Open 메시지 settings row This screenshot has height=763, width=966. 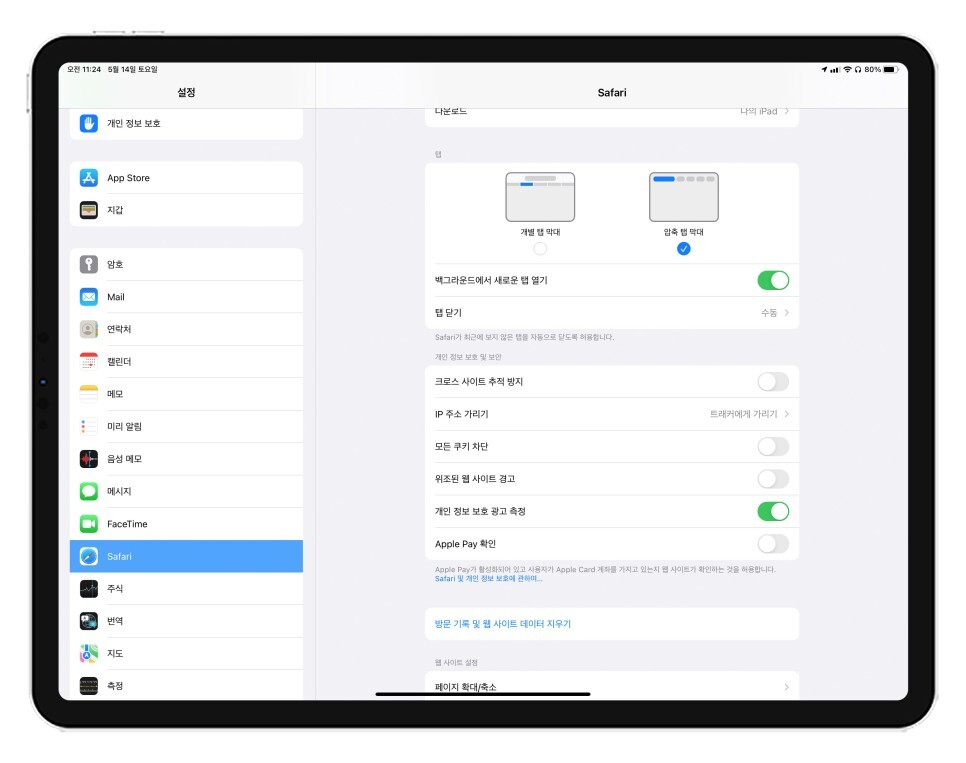tap(186, 491)
